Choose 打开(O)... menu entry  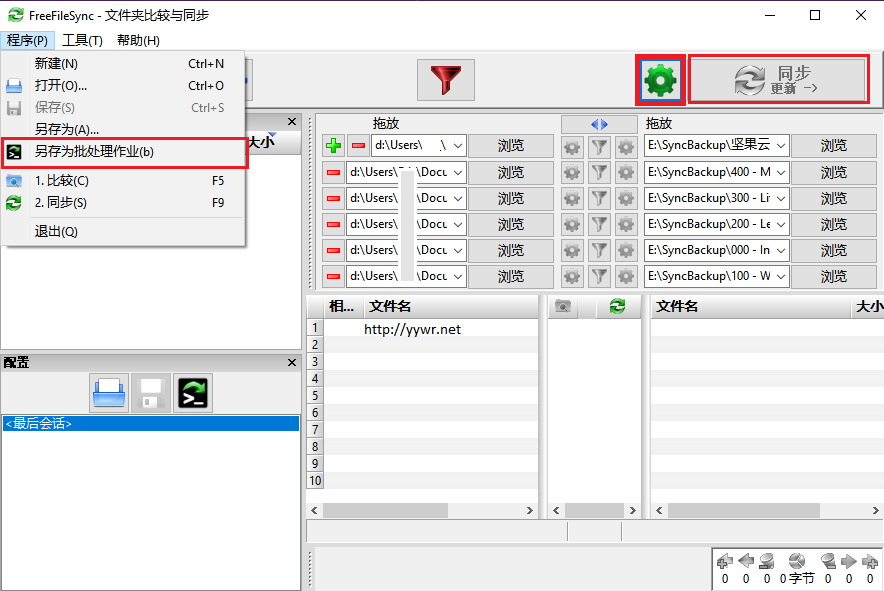123,86
